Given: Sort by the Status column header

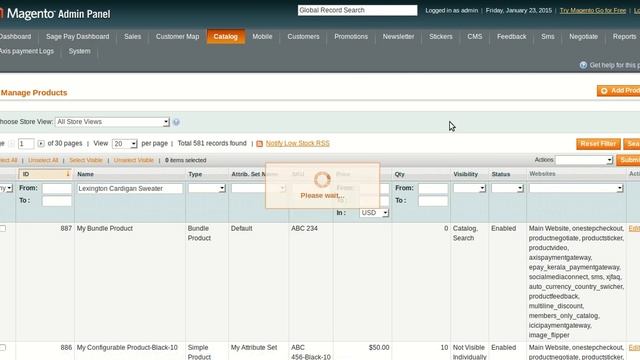Looking at the screenshot, I should click(501, 174).
